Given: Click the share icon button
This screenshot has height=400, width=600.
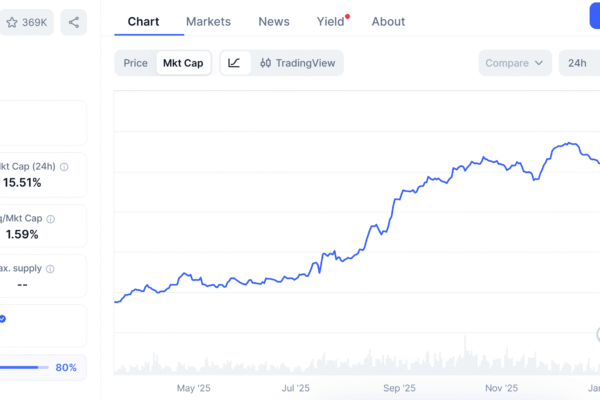Looking at the screenshot, I should pyautogui.click(x=73, y=22).
